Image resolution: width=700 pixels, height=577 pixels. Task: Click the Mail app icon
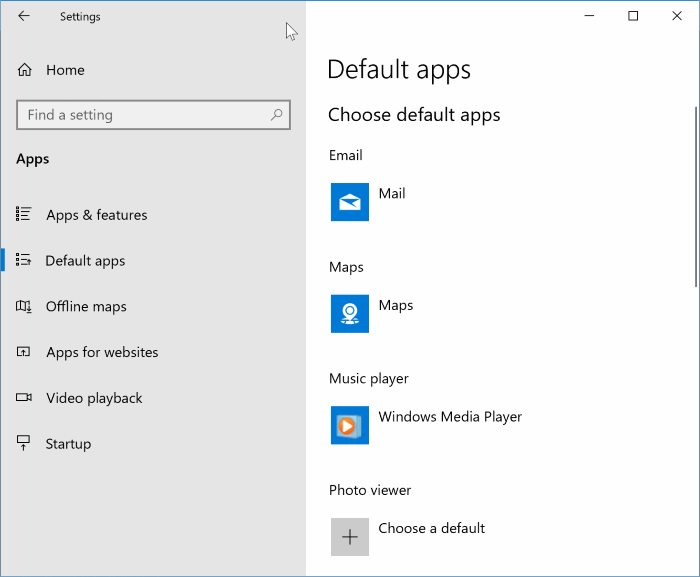coord(350,202)
